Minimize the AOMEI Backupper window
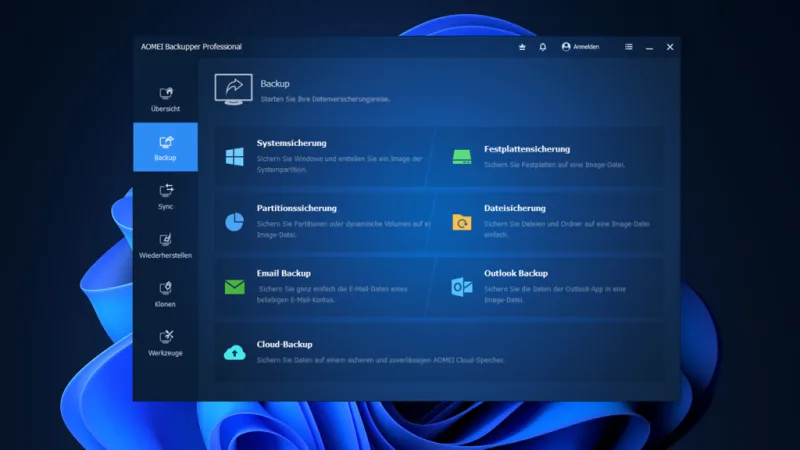 coord(649,47)
